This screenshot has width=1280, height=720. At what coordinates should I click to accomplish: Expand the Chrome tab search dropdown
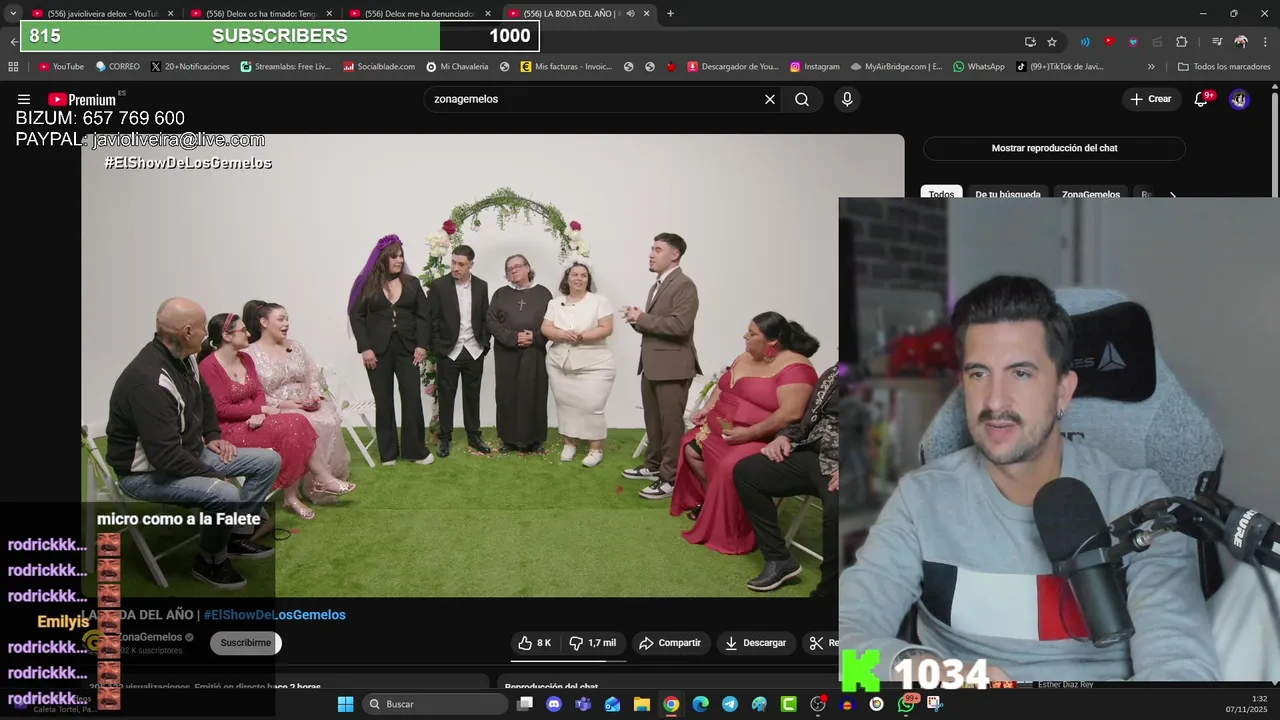13,14
